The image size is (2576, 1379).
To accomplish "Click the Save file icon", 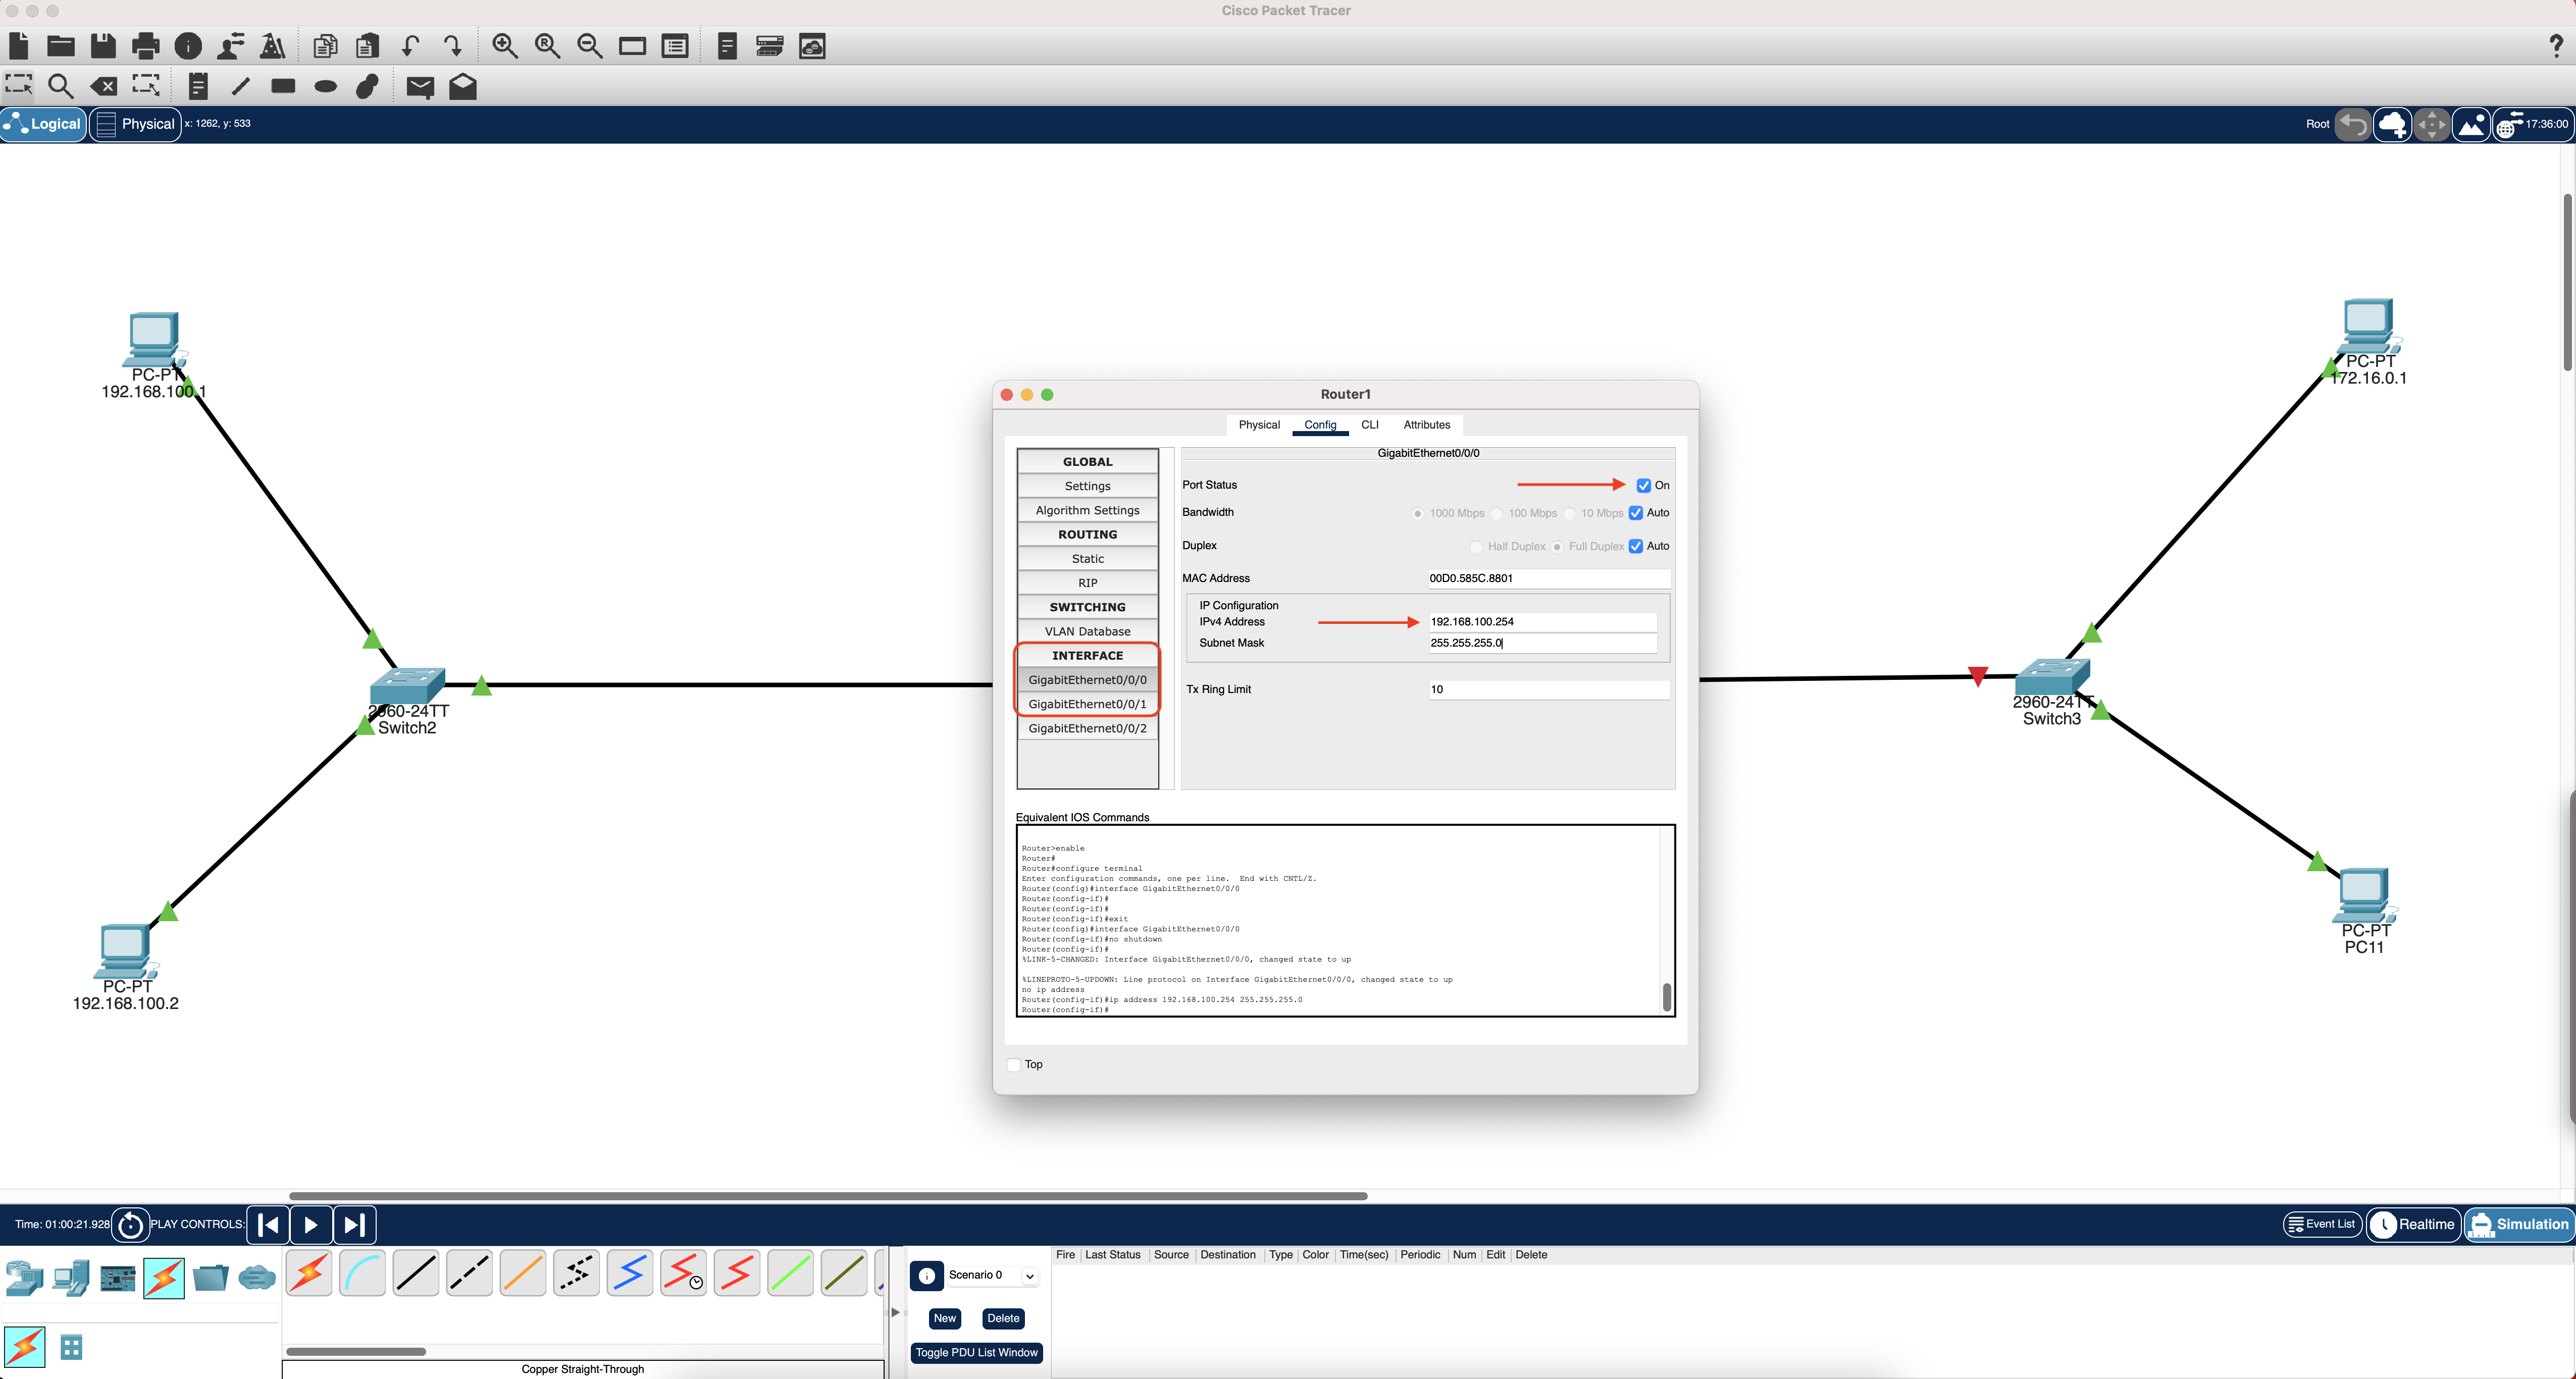I will pyautogui.click(x=103, y=46).
